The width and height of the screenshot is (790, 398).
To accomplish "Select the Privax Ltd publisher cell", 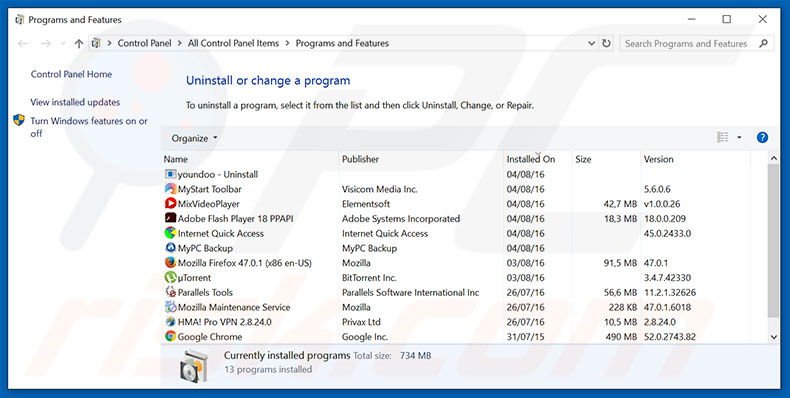I will pos(361,322).
